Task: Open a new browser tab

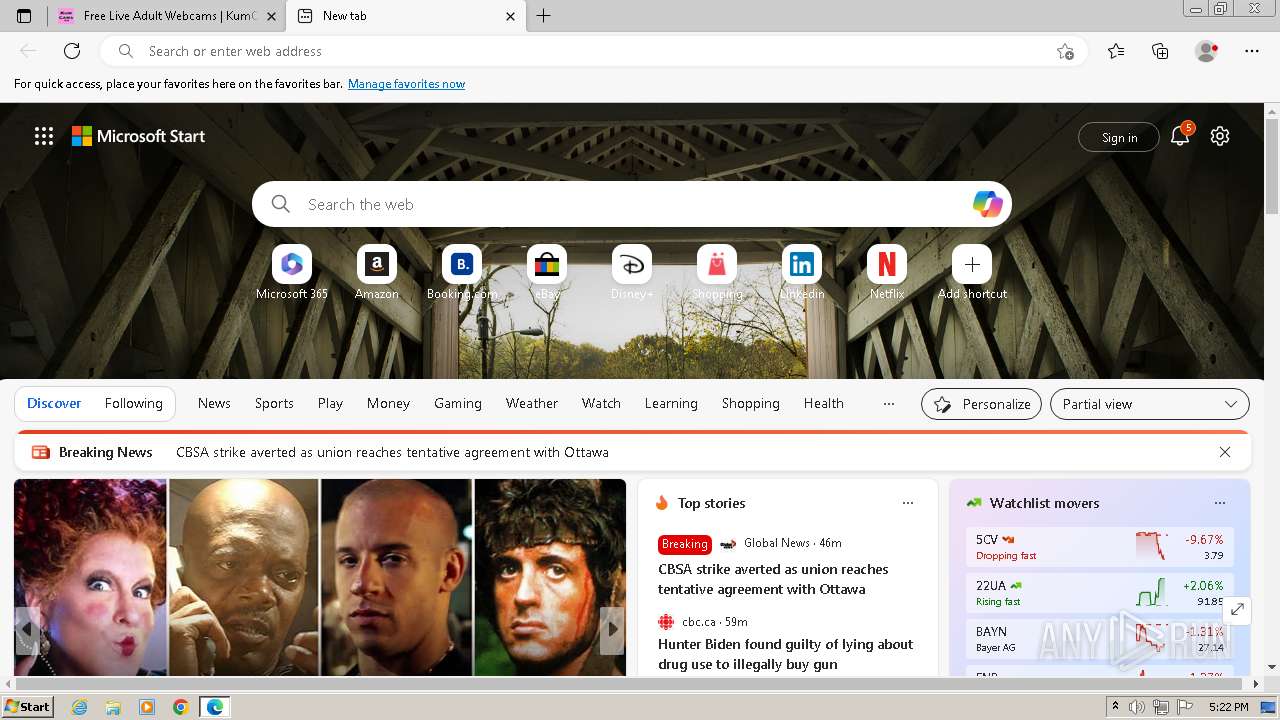Action: tap(544, 16)
